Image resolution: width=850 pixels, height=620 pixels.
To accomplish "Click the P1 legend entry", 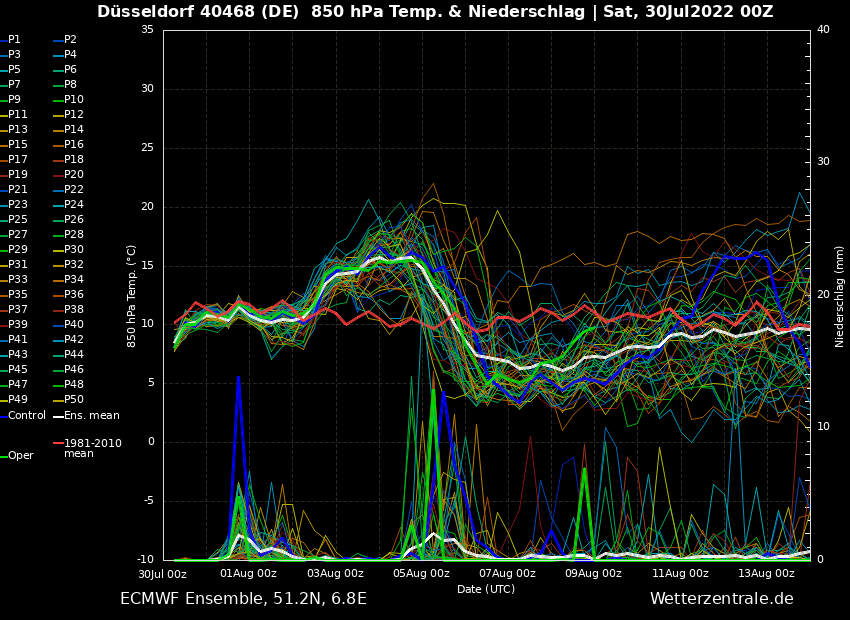I will [14, 40].
